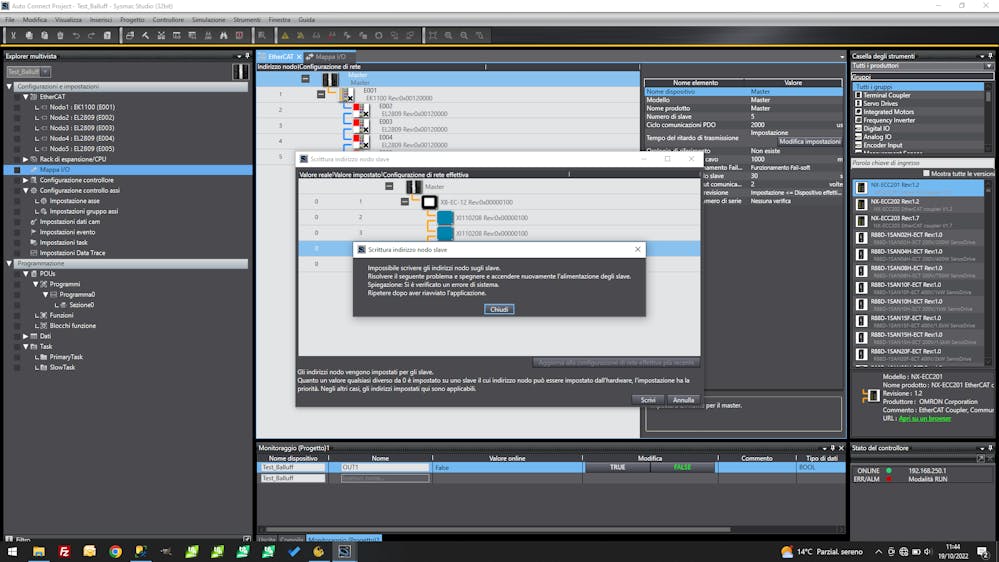Click Chiudi in the error dialog
Screen dimensions: 999x562
tap(499, 309)
